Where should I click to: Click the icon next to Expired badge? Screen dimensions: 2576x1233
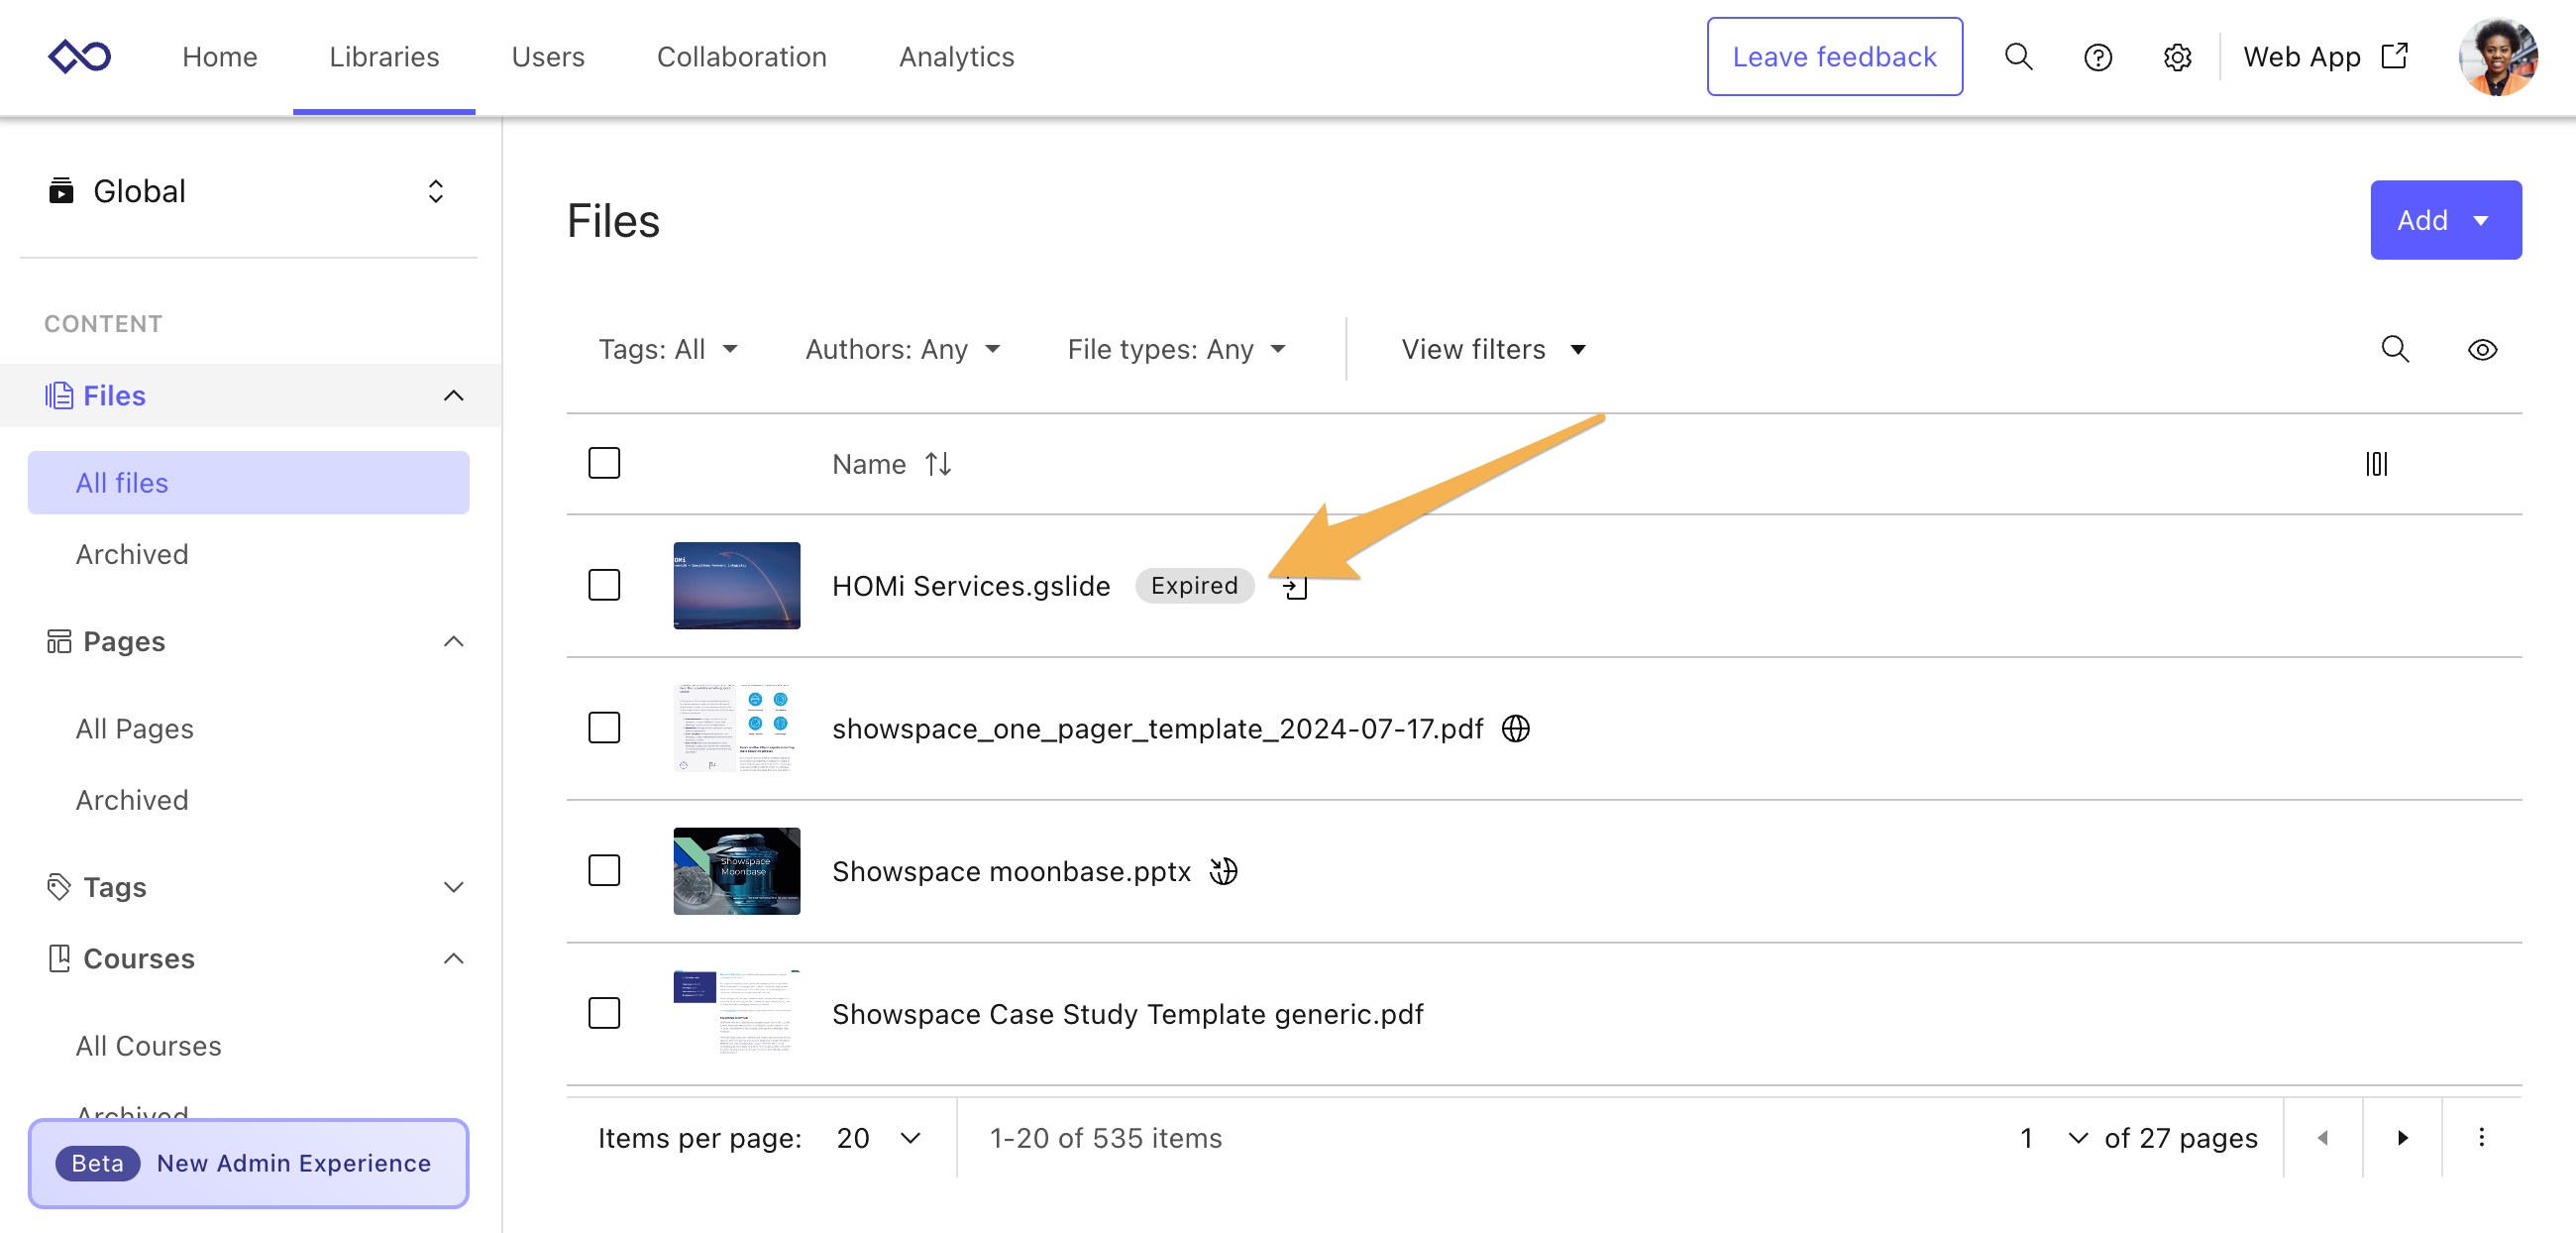point(1295,588)
